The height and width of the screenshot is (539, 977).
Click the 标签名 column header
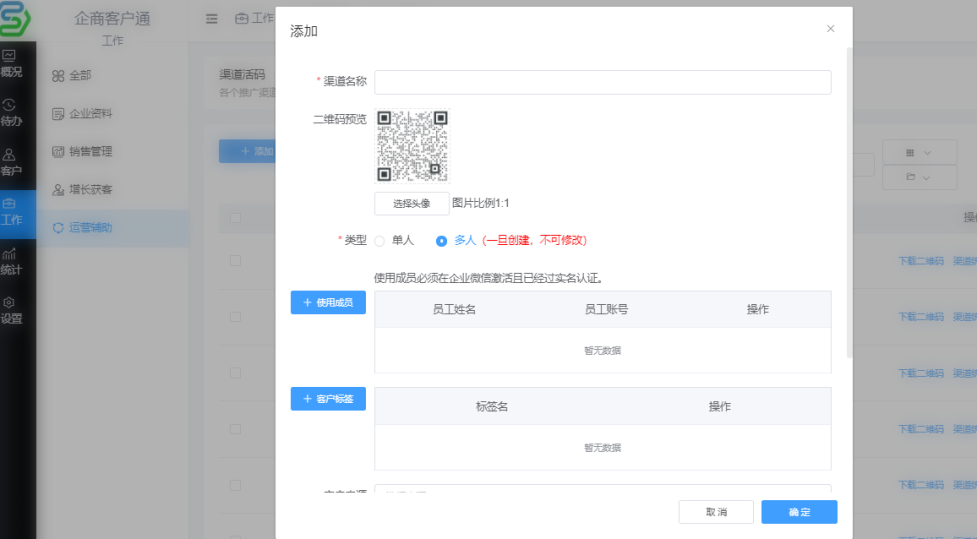(x=492, y=407)
